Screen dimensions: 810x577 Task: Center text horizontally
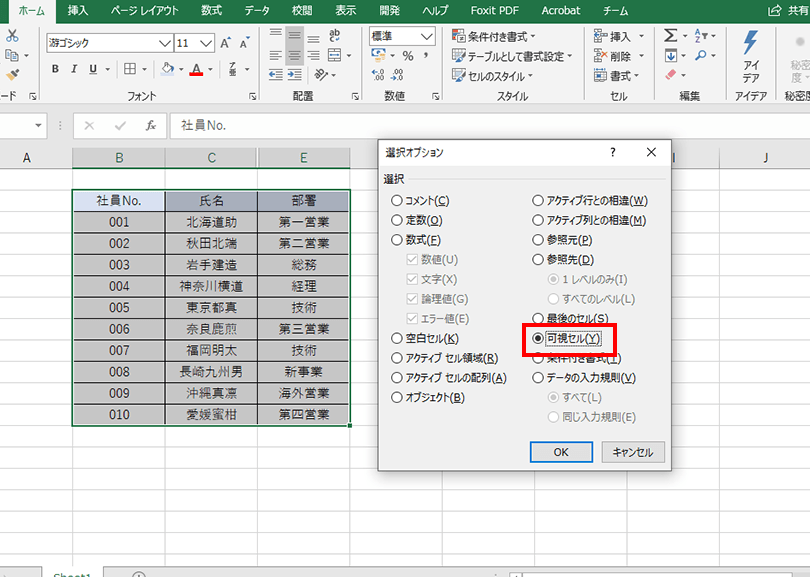(294, 55)
